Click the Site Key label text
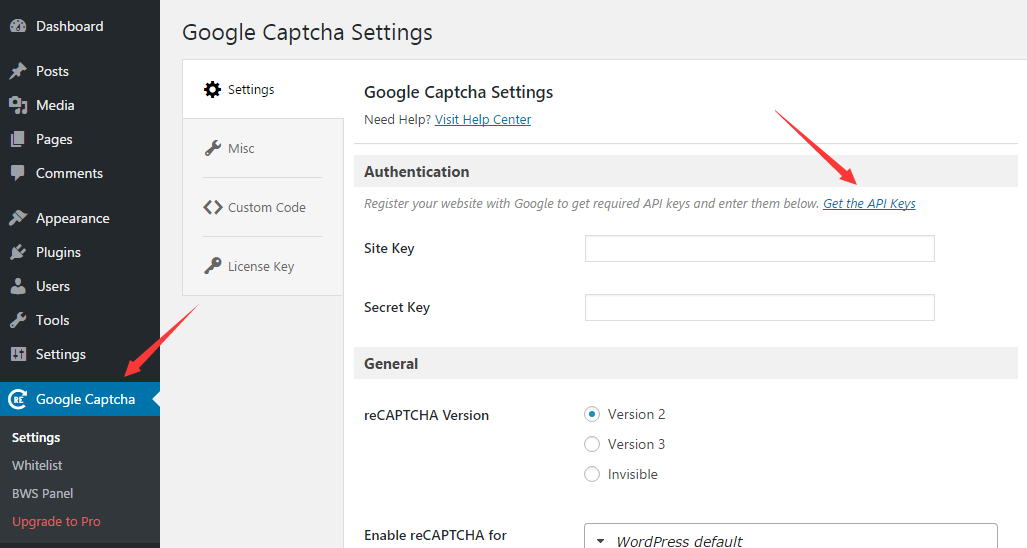The height and width of the screenshot is (548, 1027). click(x=389, y=249)
